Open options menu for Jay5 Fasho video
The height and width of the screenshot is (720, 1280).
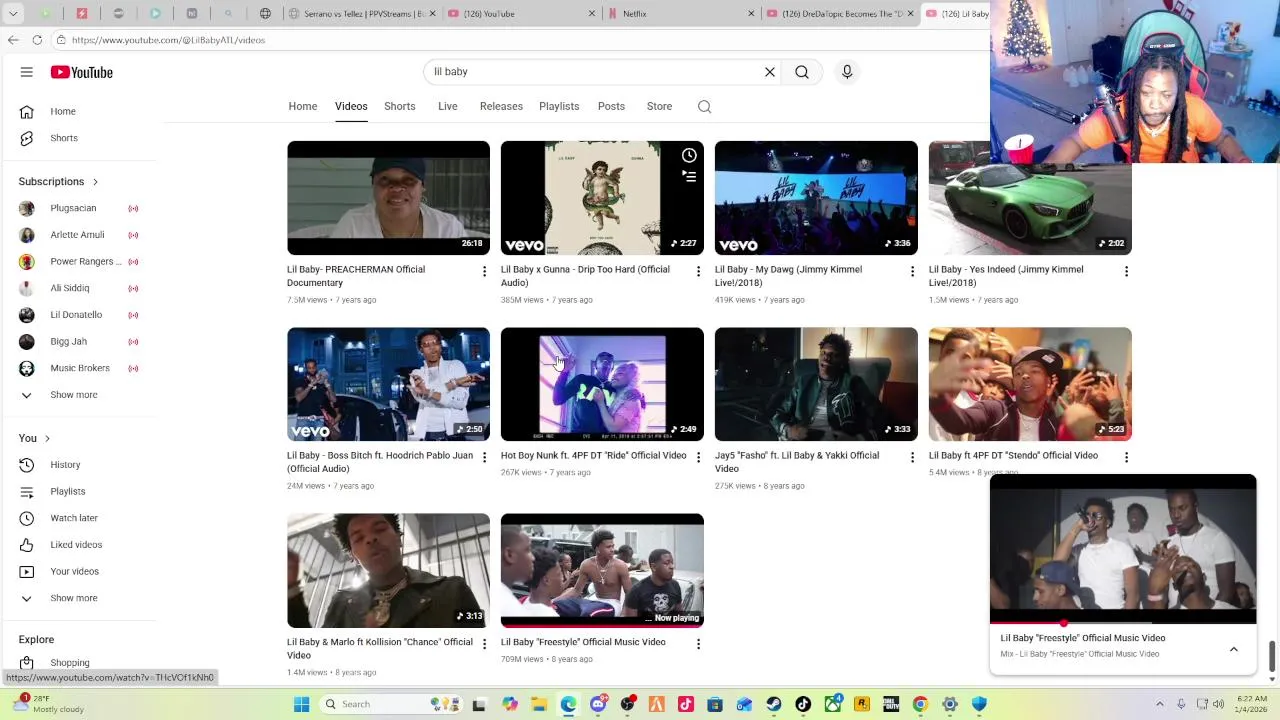[x=912, y=458]
